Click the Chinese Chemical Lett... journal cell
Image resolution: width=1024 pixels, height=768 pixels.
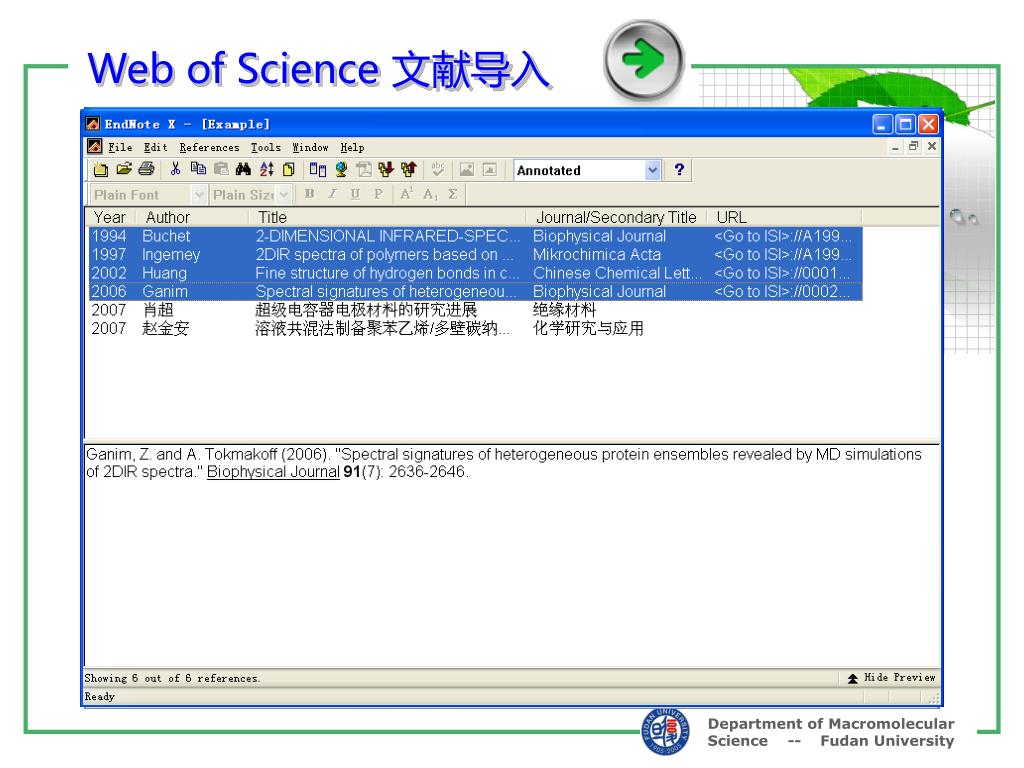[617, 273]
